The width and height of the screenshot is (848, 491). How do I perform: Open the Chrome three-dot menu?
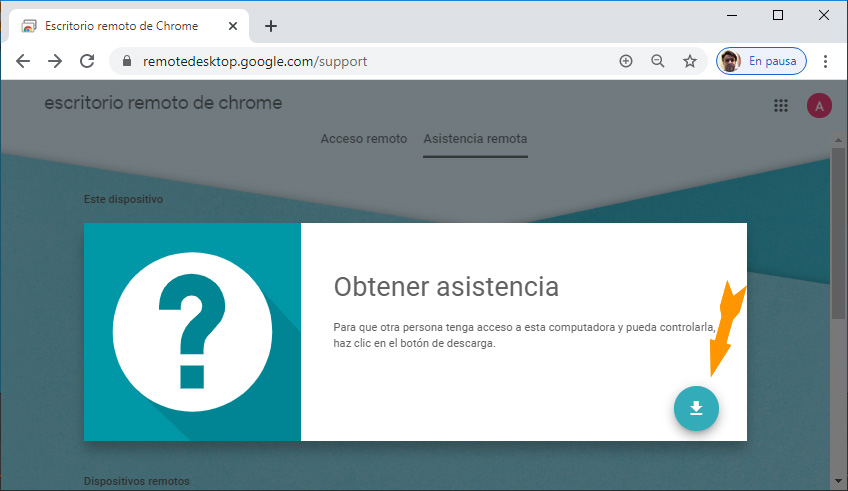826,61
